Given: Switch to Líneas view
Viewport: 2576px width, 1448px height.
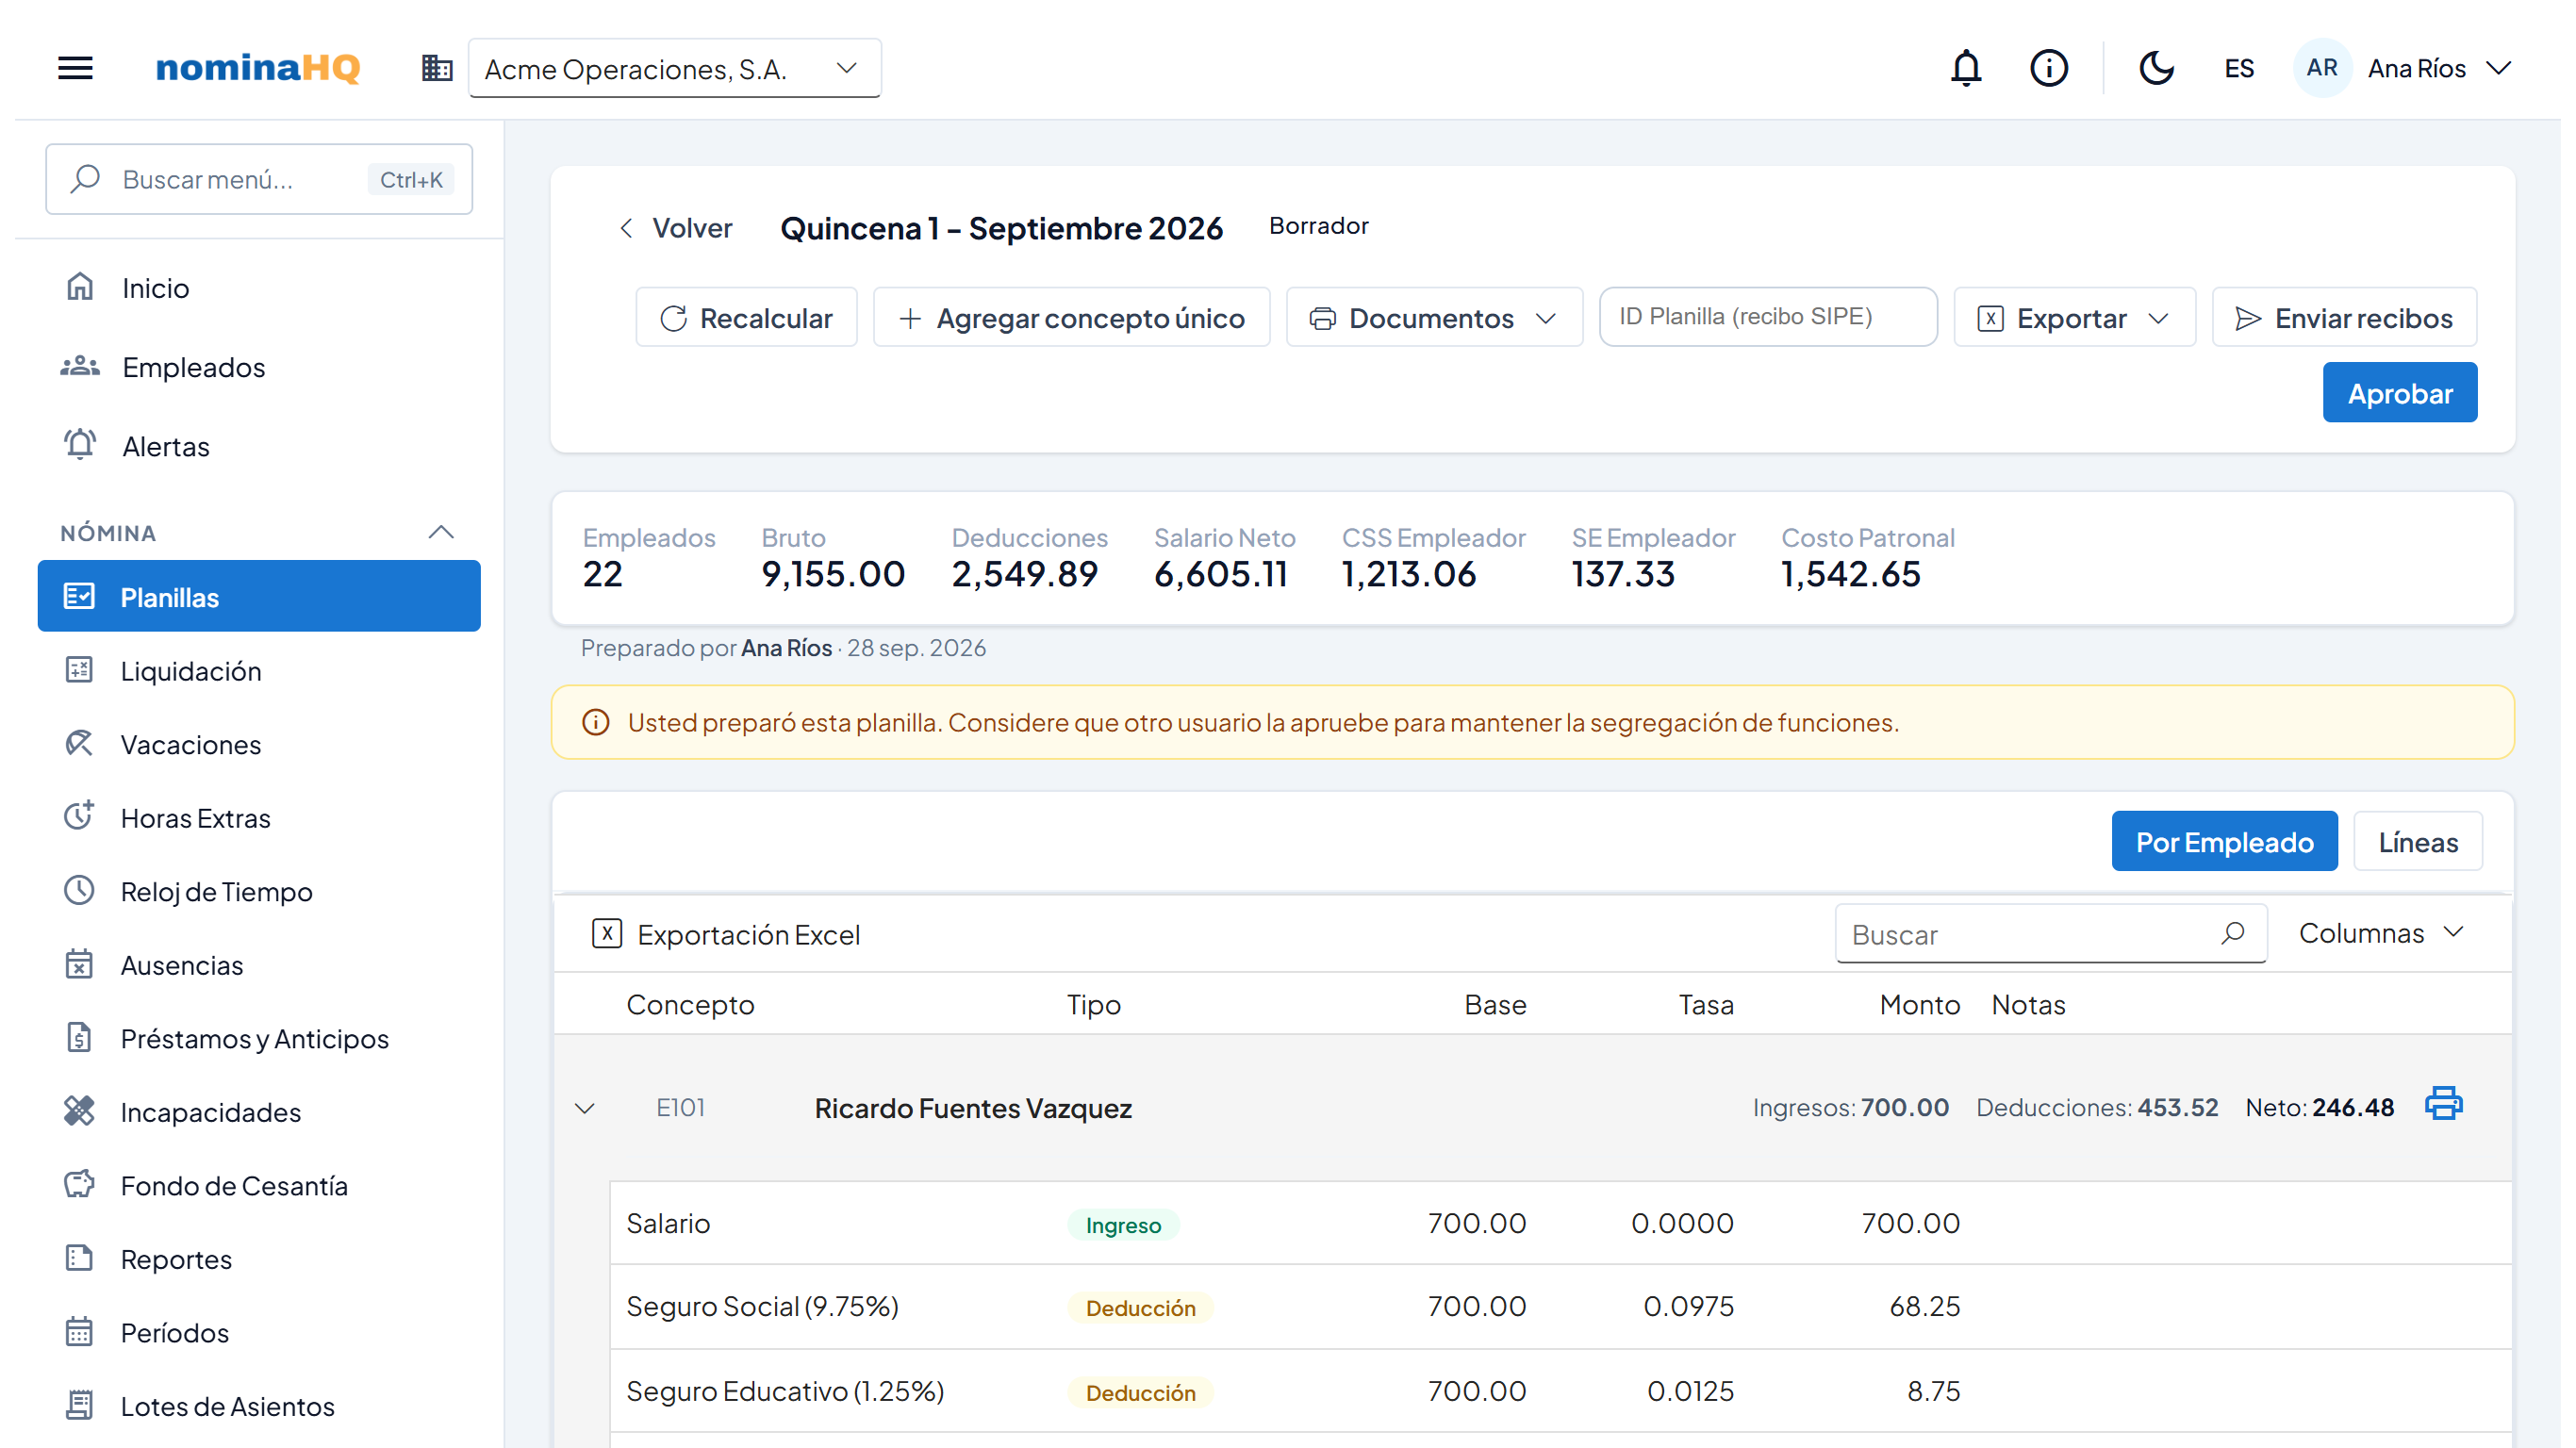Looking at the screenshot, I should [x=2417, y=841].
